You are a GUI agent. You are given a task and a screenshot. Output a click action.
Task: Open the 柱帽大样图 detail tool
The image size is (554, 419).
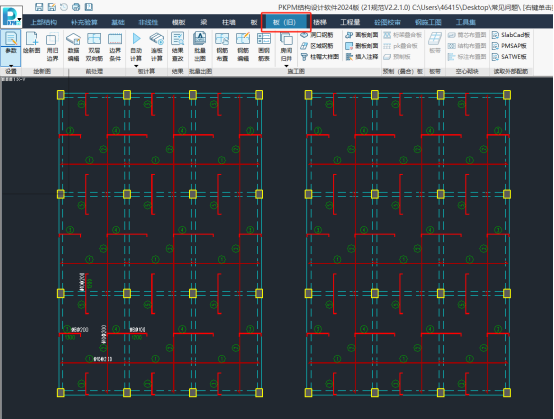coord(320,57)
